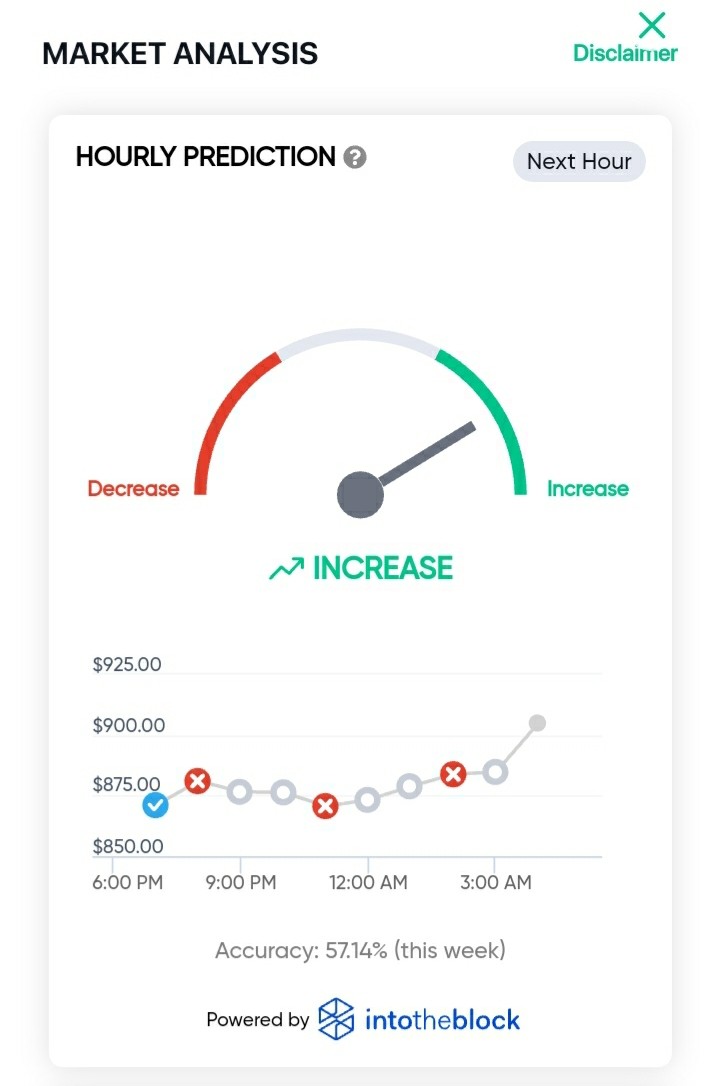Open the Disclaimer link

coord(625,53)
